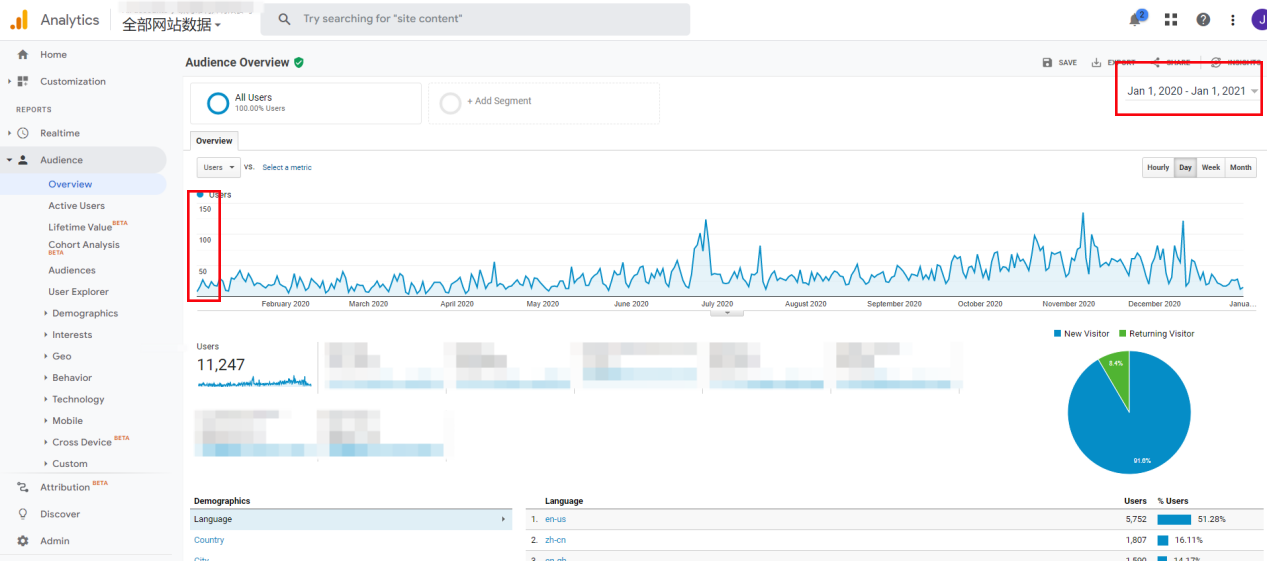Select the Overview tab above the graph
This screenshot has height=561, width=1267.
(x=214, y=141)
